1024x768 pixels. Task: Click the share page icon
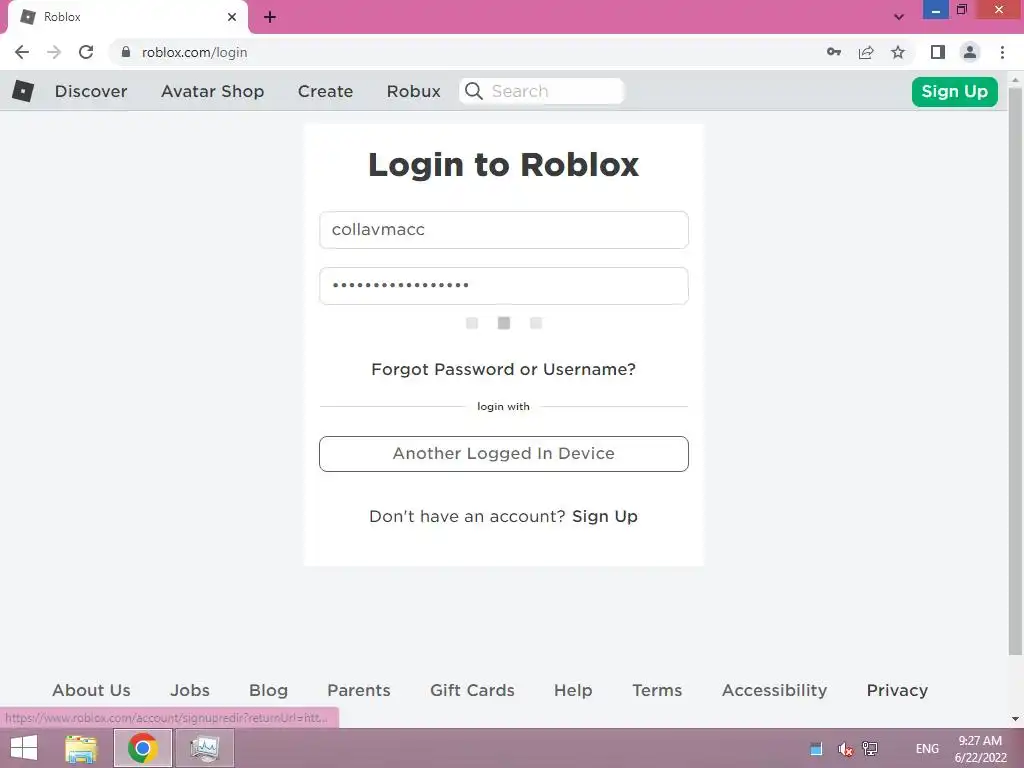coord(866,52)
